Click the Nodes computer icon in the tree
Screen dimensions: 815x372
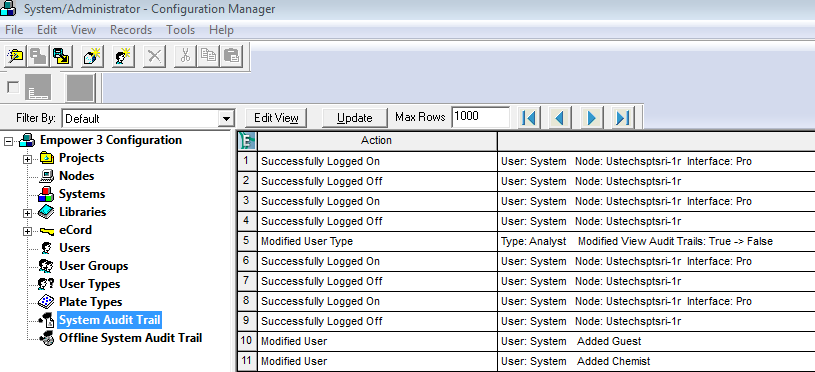(47, 176)
